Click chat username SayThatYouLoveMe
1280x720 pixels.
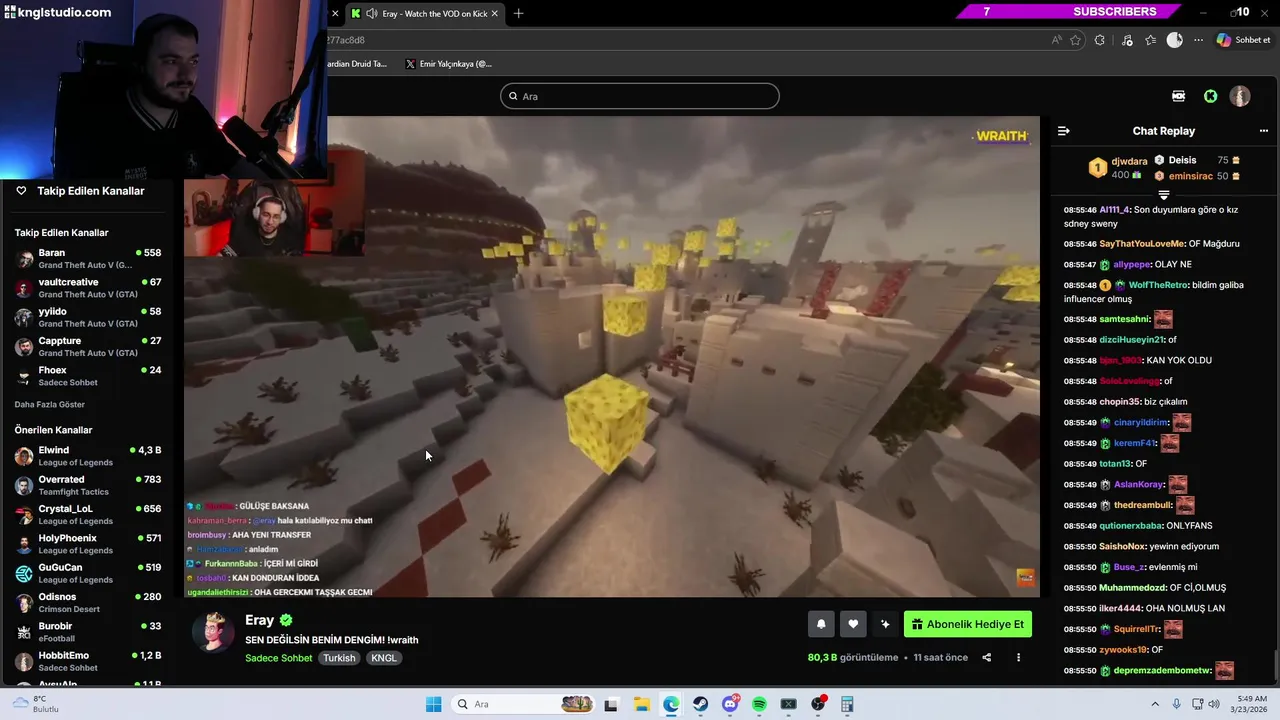click(x=1142, y=244)
